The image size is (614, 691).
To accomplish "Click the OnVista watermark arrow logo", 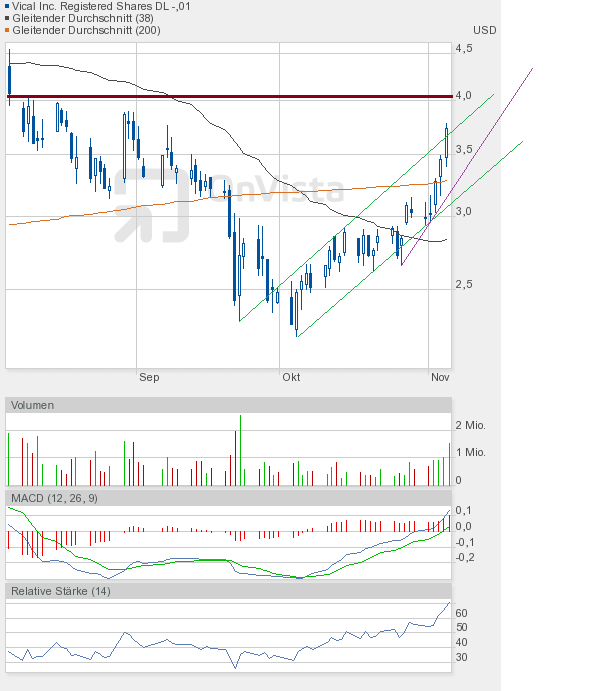I will point(151,204).
